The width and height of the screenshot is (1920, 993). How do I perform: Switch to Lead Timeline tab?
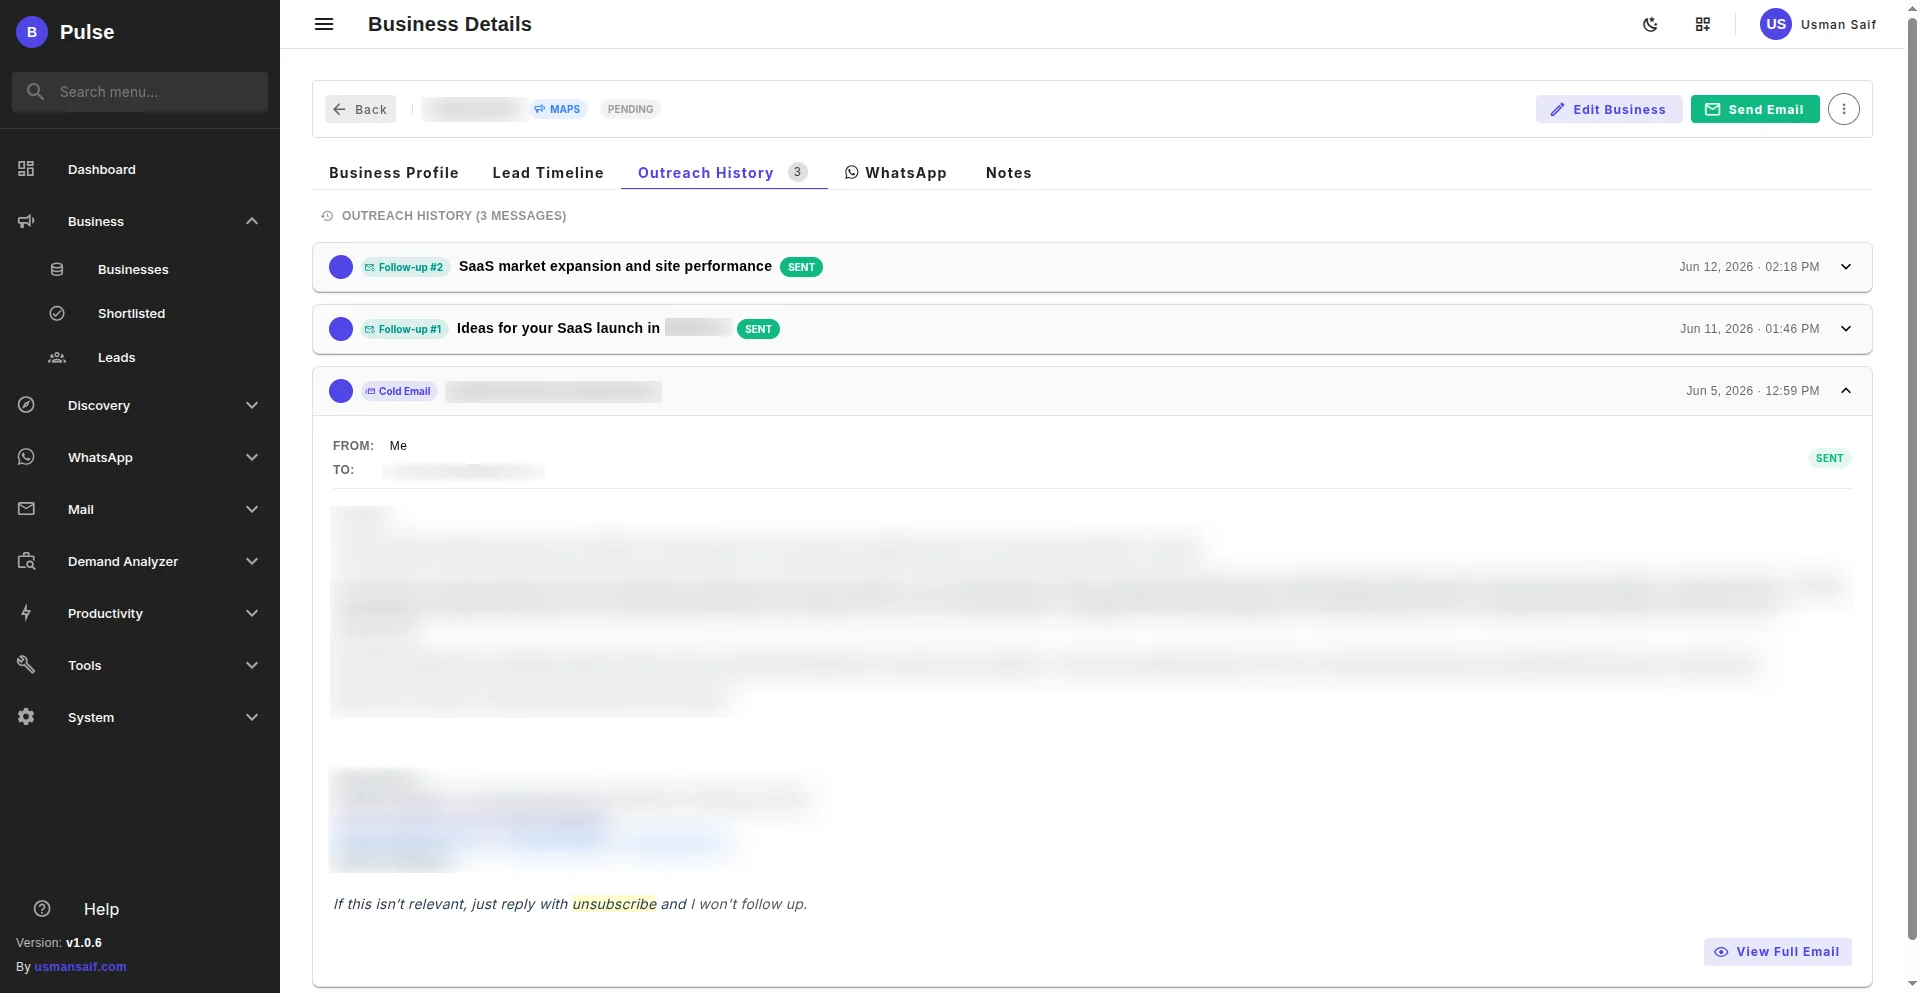pyautogui.click(x=548, y=173)
